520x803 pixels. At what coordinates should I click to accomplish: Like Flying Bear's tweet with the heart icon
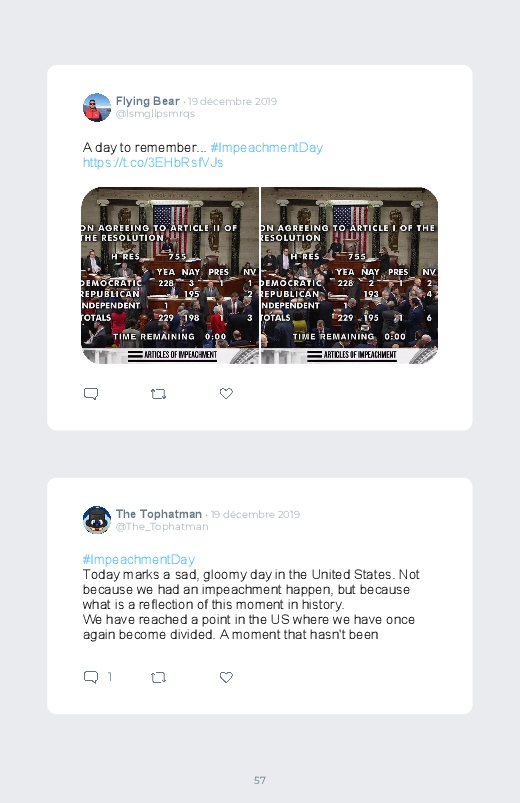pyautogui.click(x=226, y=393)
